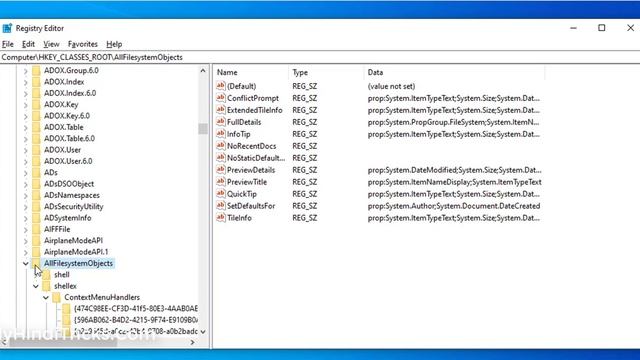
Task: Select the {596AB062-B4D2-4215 subkey
Action: [136, 320]
